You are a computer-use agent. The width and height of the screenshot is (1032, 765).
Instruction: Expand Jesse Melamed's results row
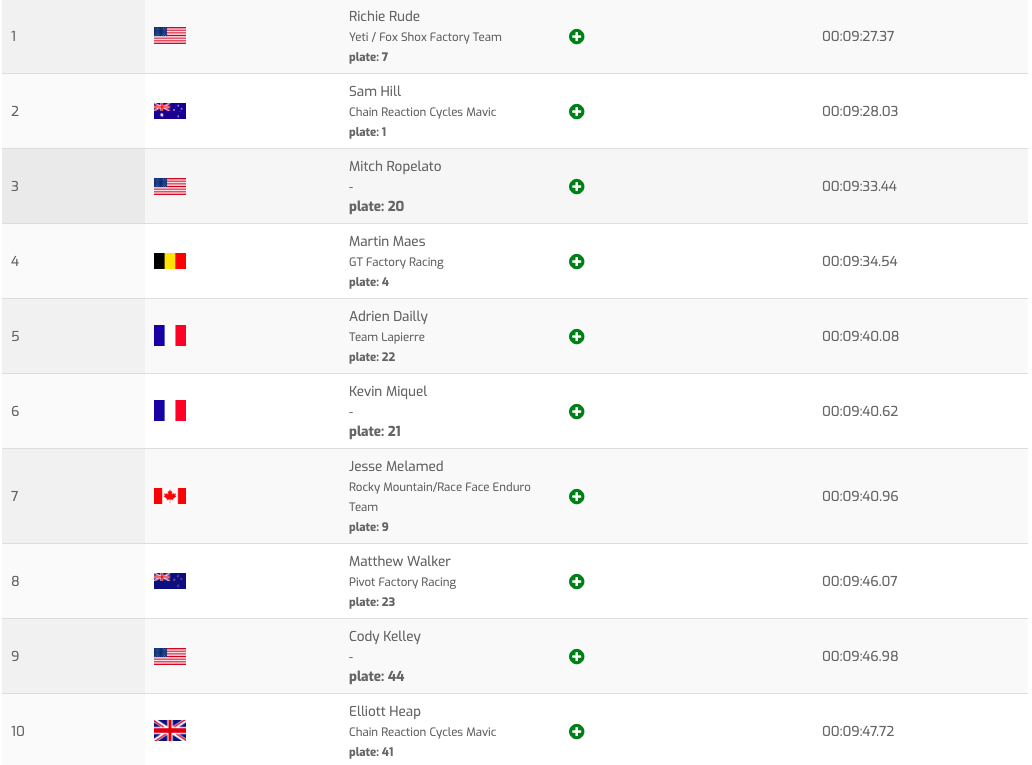(576, 497)
